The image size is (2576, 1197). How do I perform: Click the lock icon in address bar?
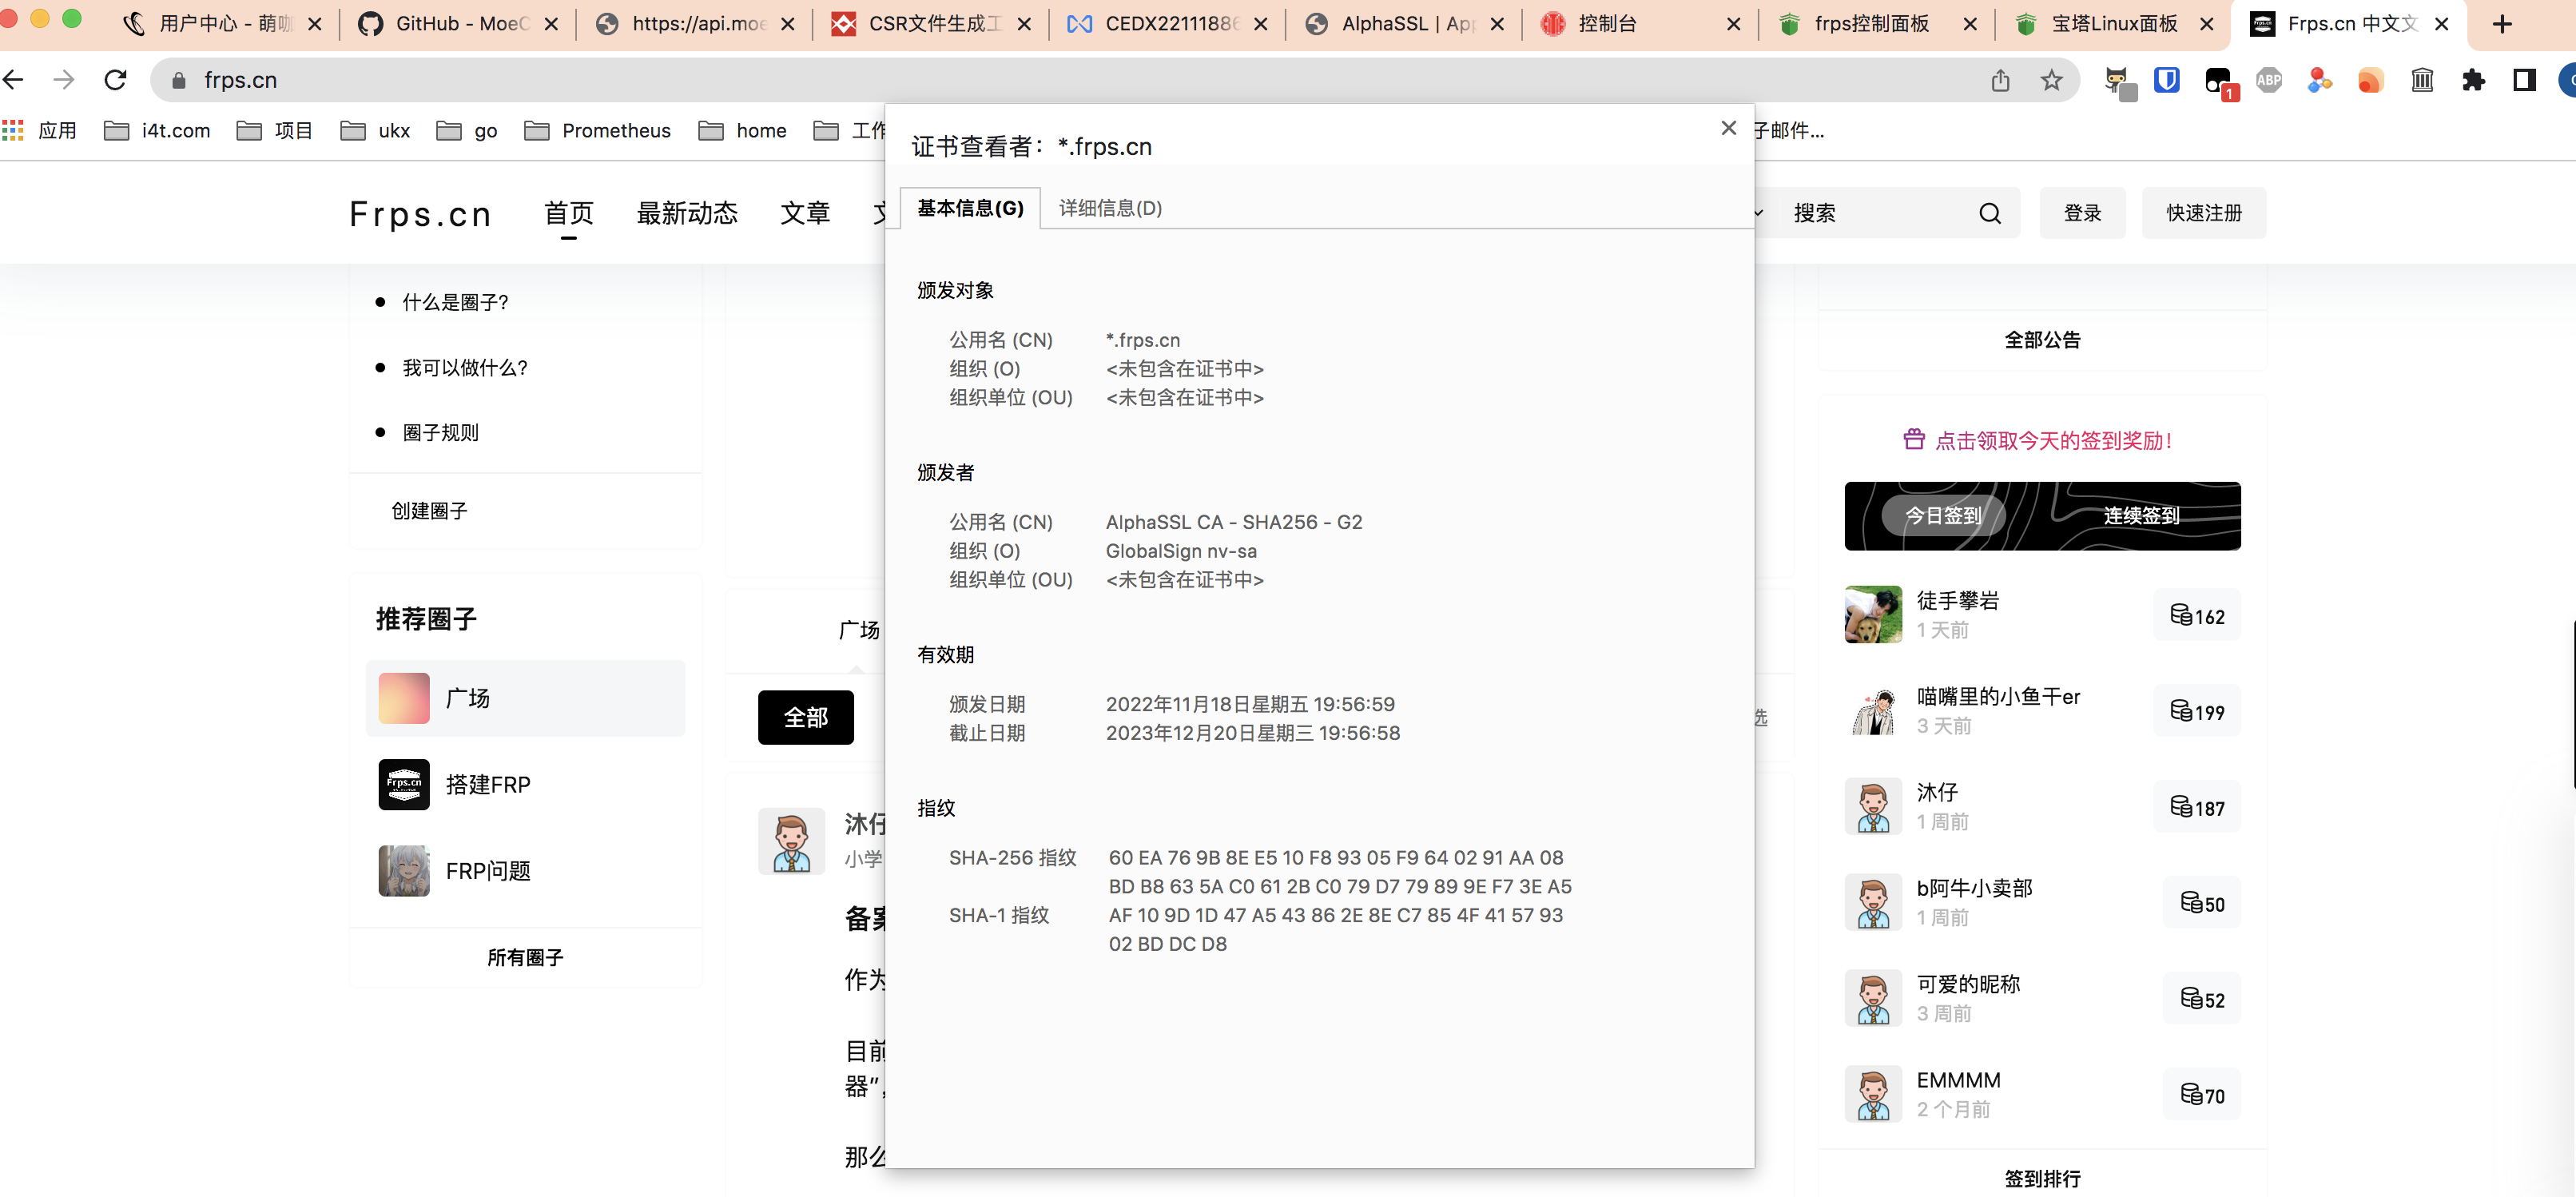[x=179, y=81]
